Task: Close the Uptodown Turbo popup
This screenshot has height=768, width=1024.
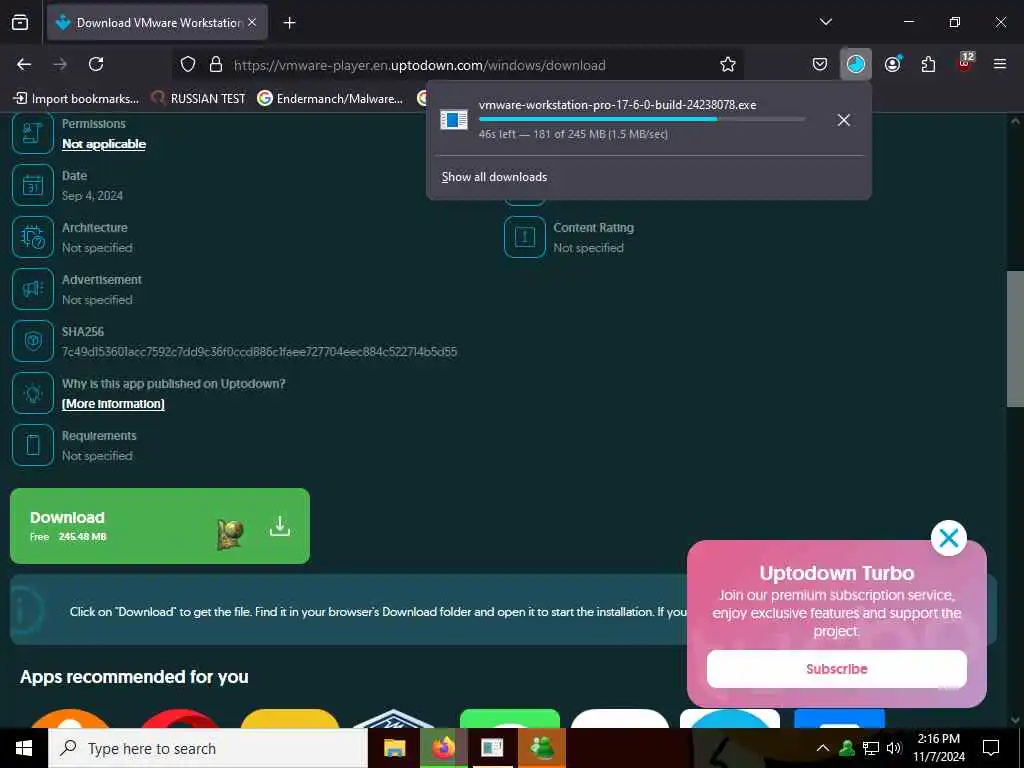Action: pos(948,538)
